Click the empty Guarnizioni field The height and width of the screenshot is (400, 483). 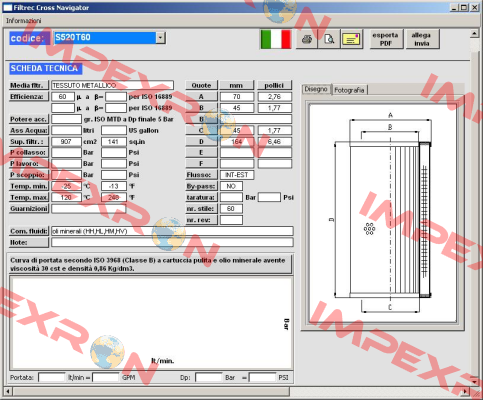88,209
